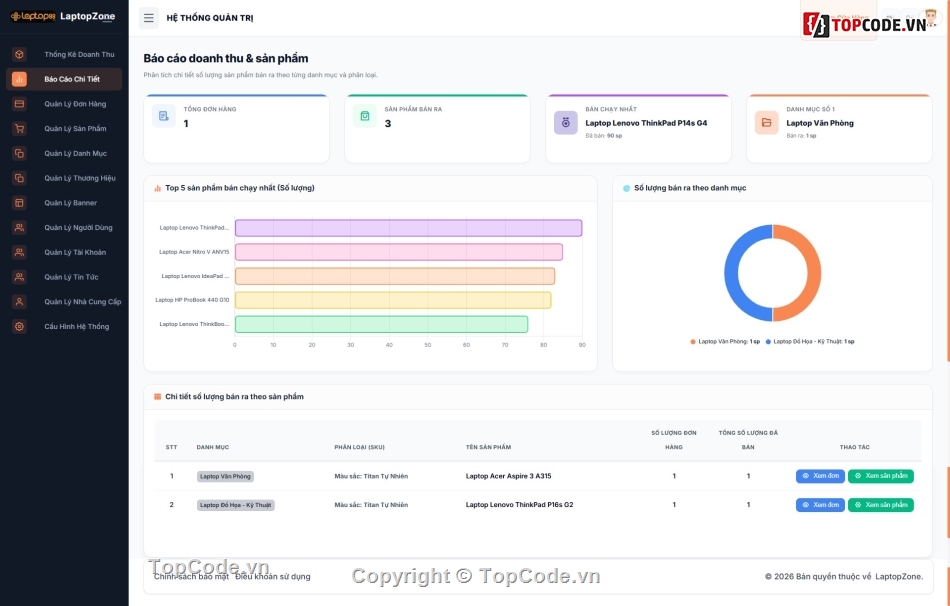
Task: Open Quản Lý Danh Mục page
Action: click(x=64, y=153)
